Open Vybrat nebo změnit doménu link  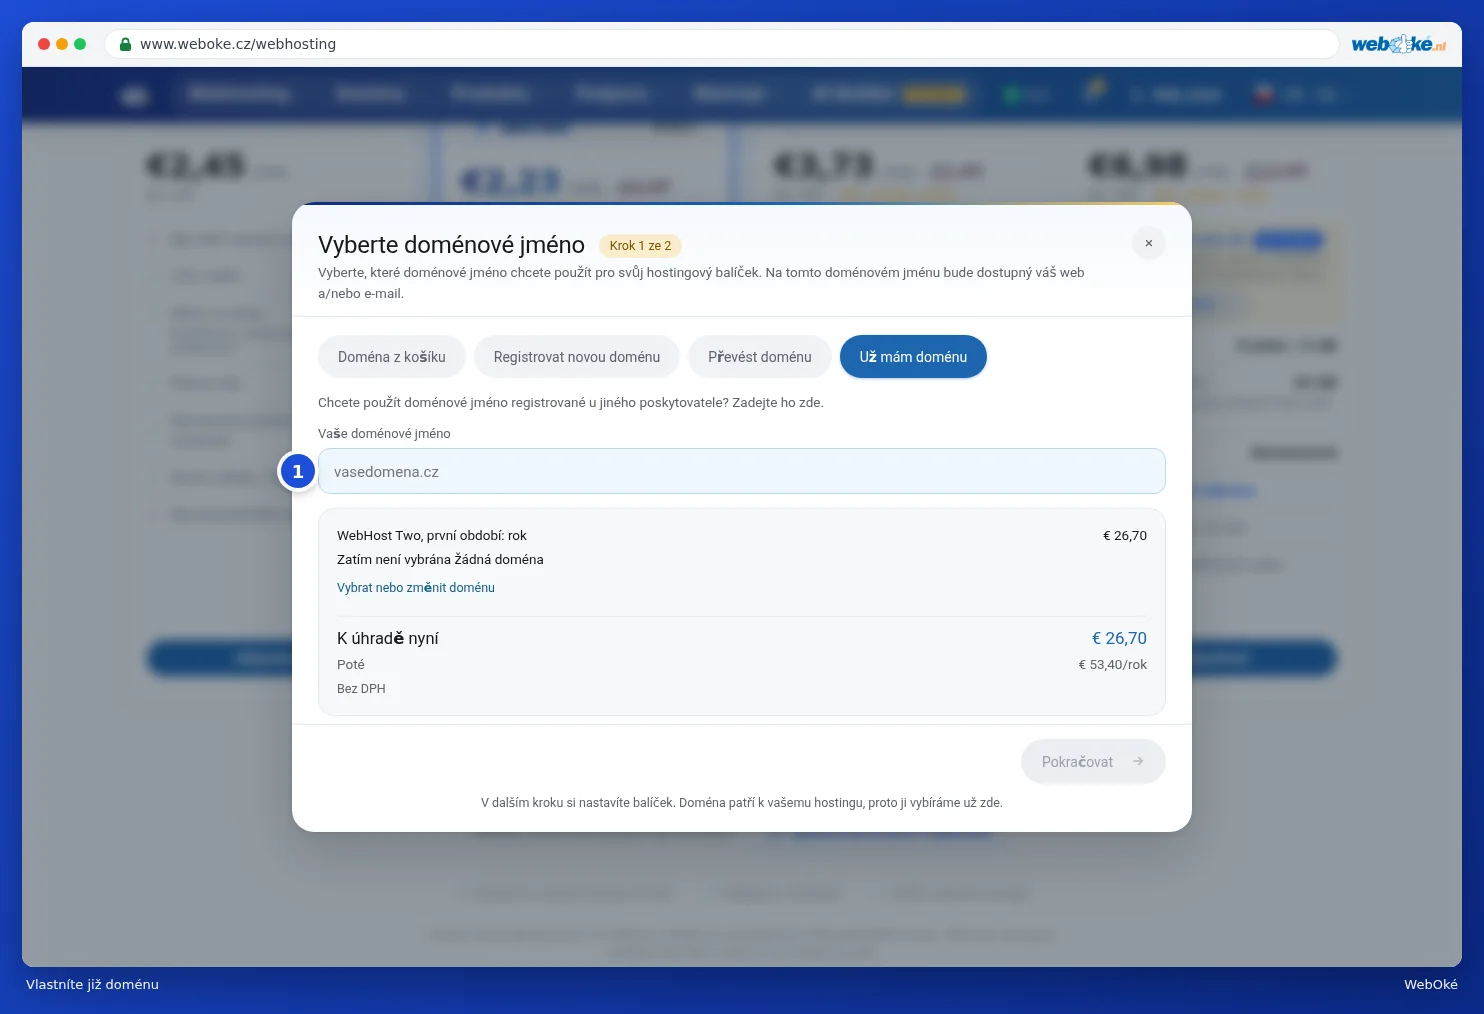[416, 588]
